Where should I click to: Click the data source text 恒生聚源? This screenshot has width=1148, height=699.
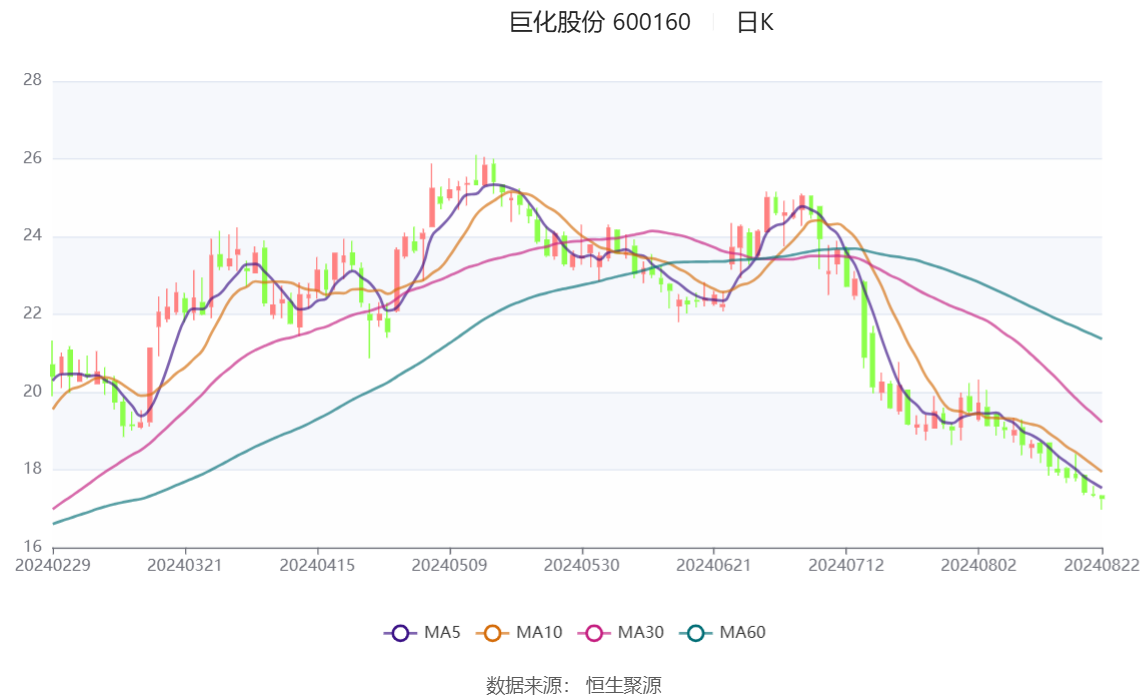[x=624, y=686]
